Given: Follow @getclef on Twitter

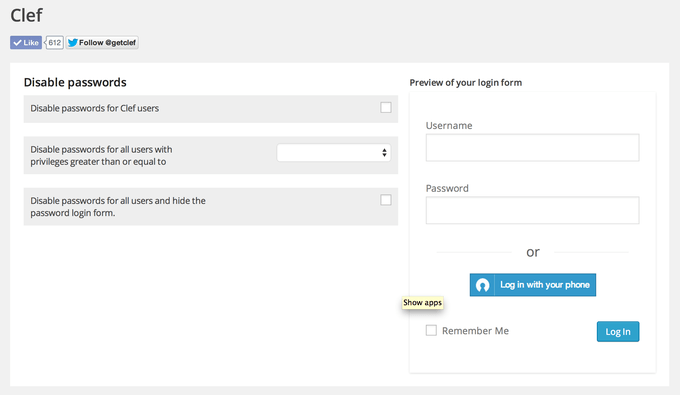Looking at the screenshot, I should click(102, 42).
